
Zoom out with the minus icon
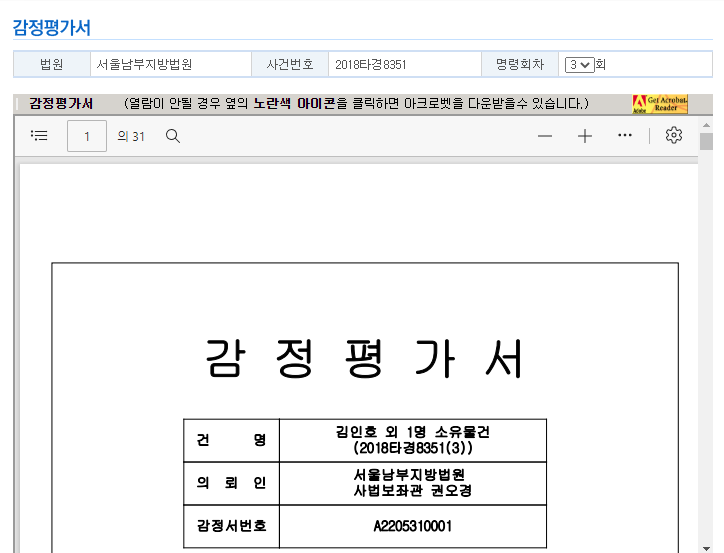coord(545,136)
